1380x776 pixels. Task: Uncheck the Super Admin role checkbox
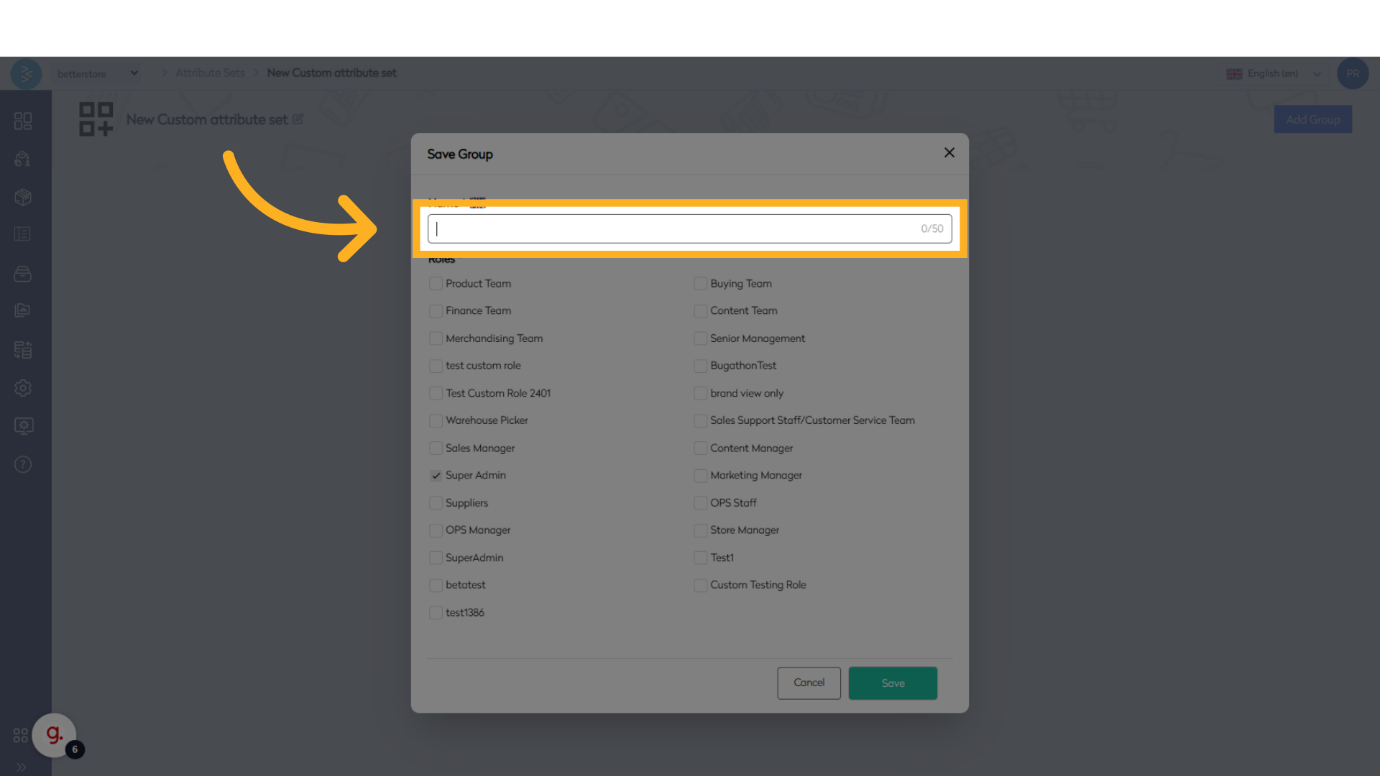pos(436,476)
